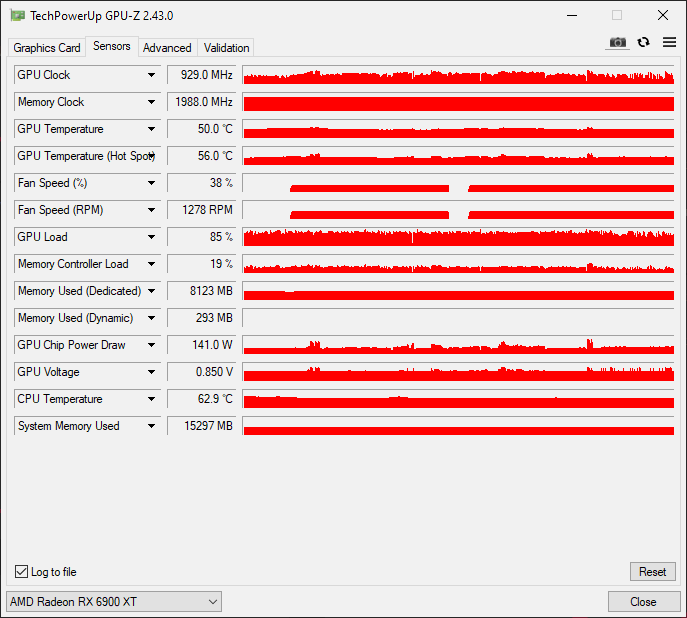Click the Memory Used (Dedicated) graph
This screenshot has height=618, width=687.
pyautogui.click(x=458, y=291)
